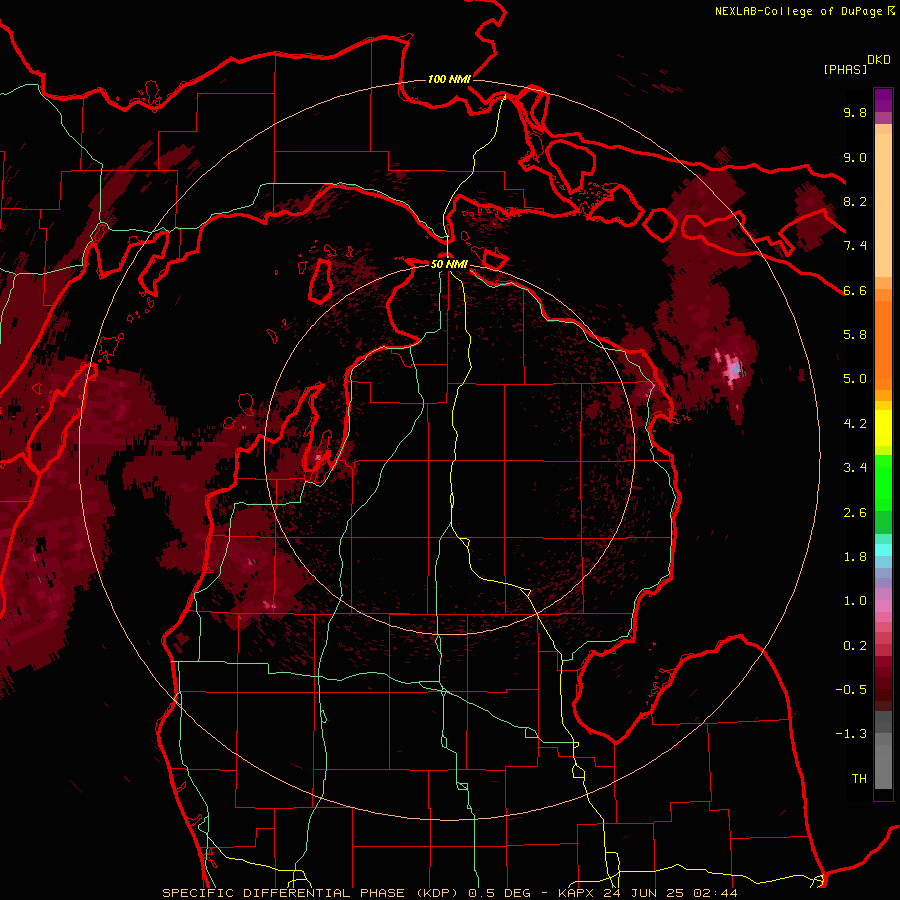Click the 9.8 value on the color scale
The image size is (900, 900).
(855, 112)
